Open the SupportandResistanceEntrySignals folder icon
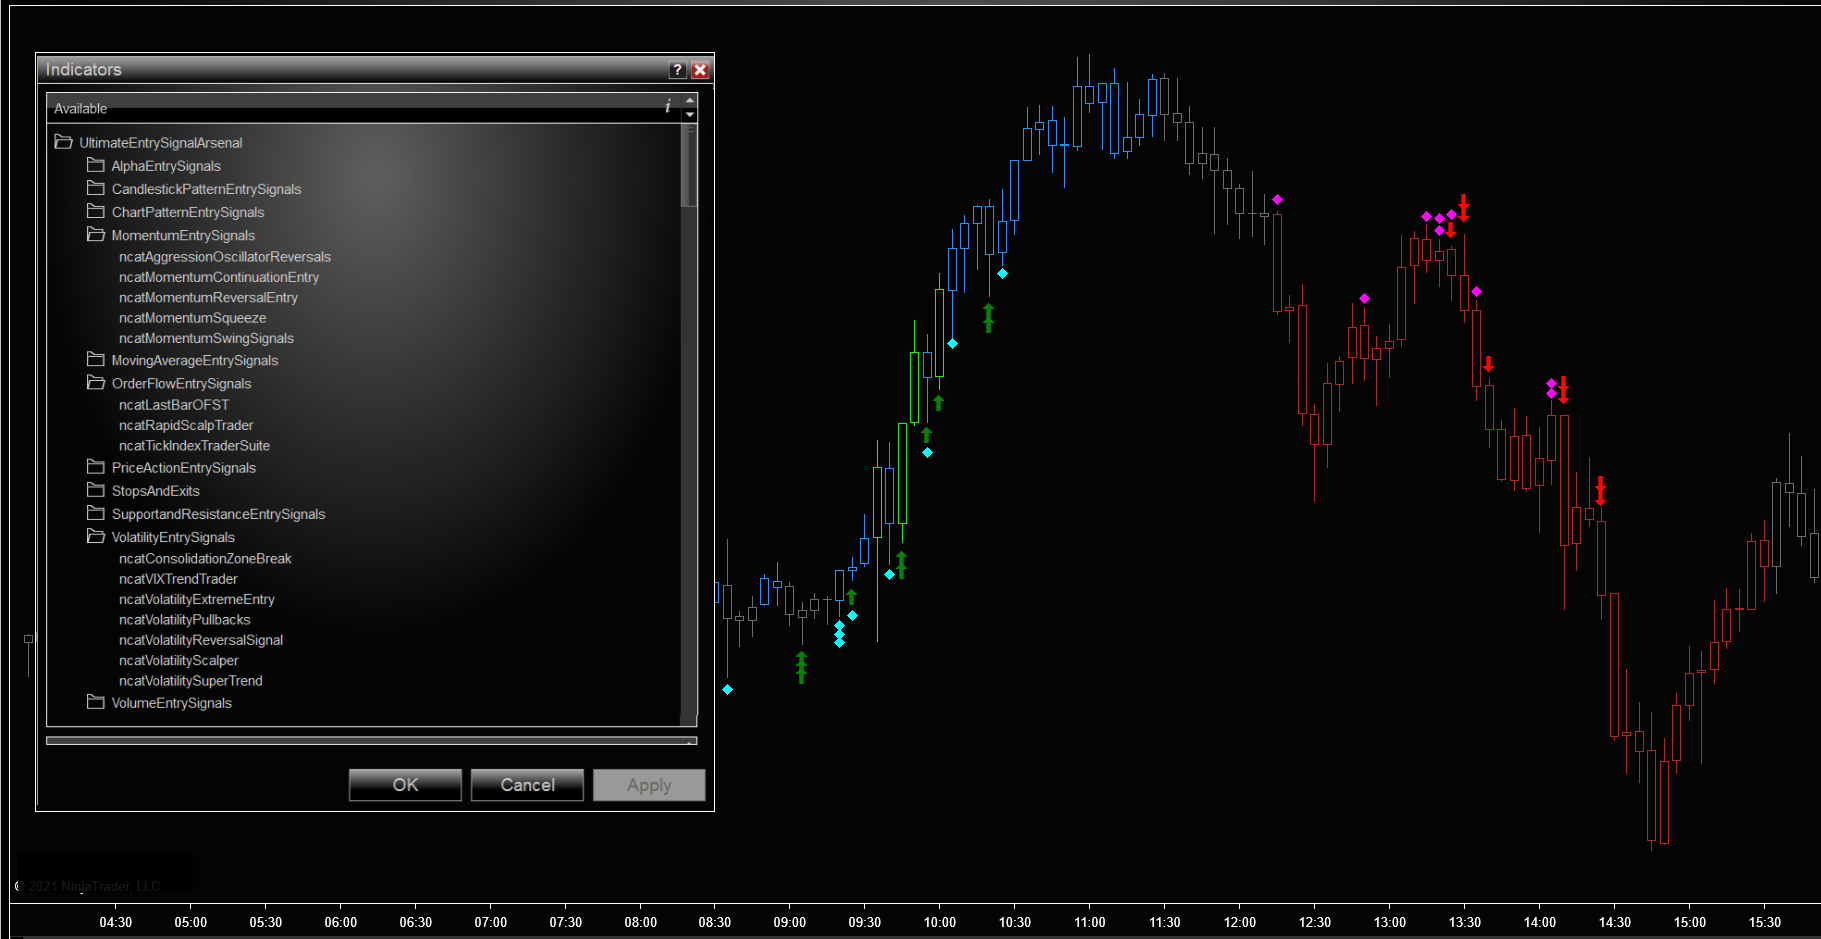The height and width of the screenshot is (939, 1821). (x=96, y=512)
